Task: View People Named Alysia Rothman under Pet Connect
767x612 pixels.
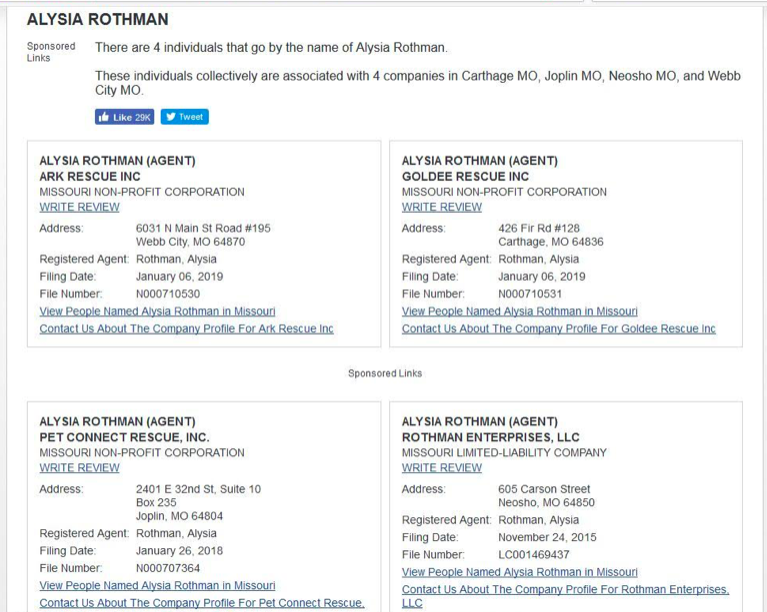Action: [x=157, y=585]
